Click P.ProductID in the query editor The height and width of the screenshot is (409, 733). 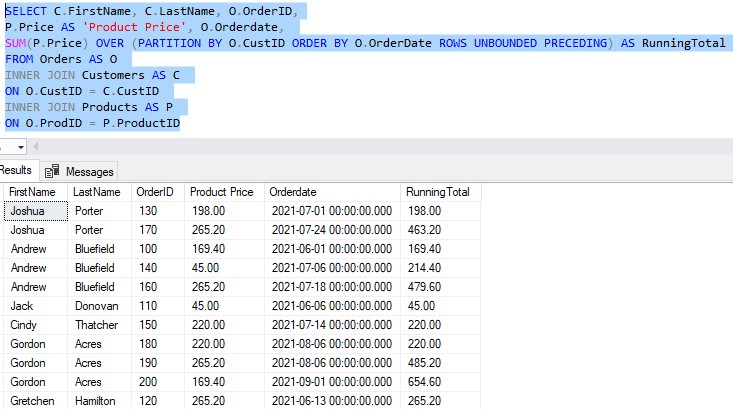point(141,123)
